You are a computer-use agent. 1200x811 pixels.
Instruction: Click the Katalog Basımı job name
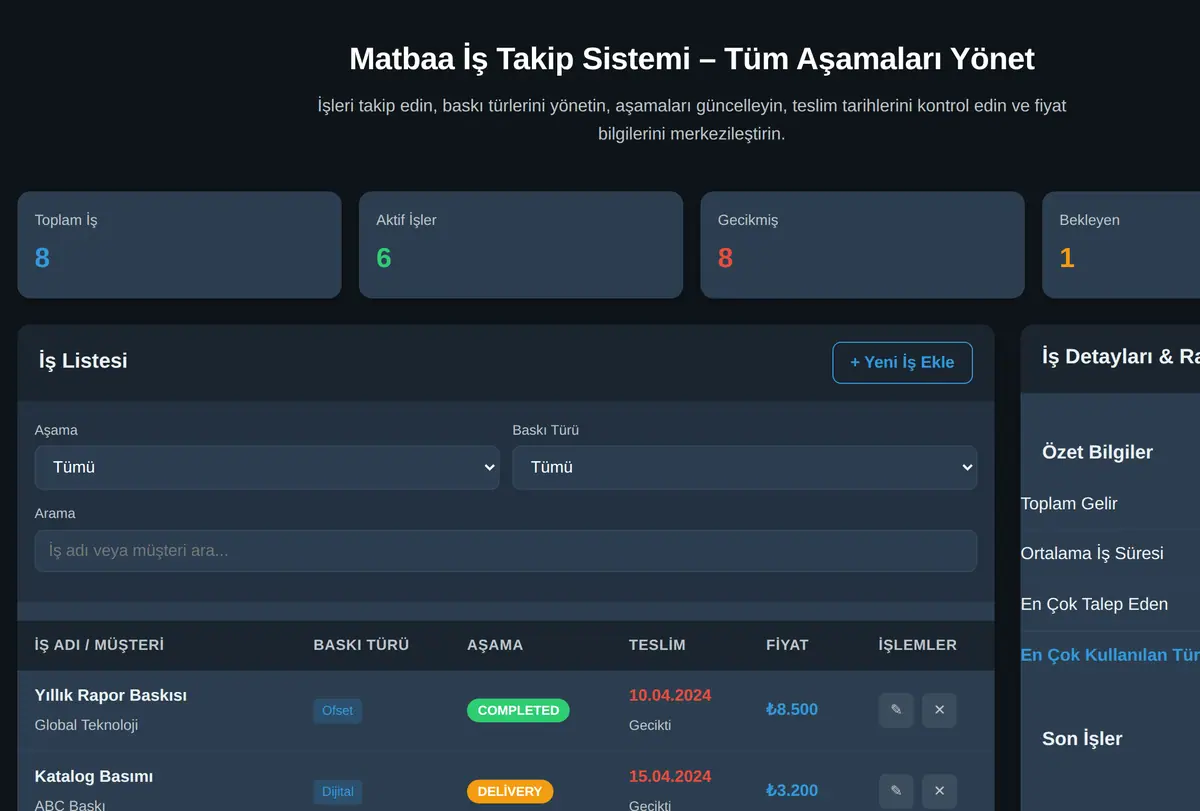click(x=94, y=776)
